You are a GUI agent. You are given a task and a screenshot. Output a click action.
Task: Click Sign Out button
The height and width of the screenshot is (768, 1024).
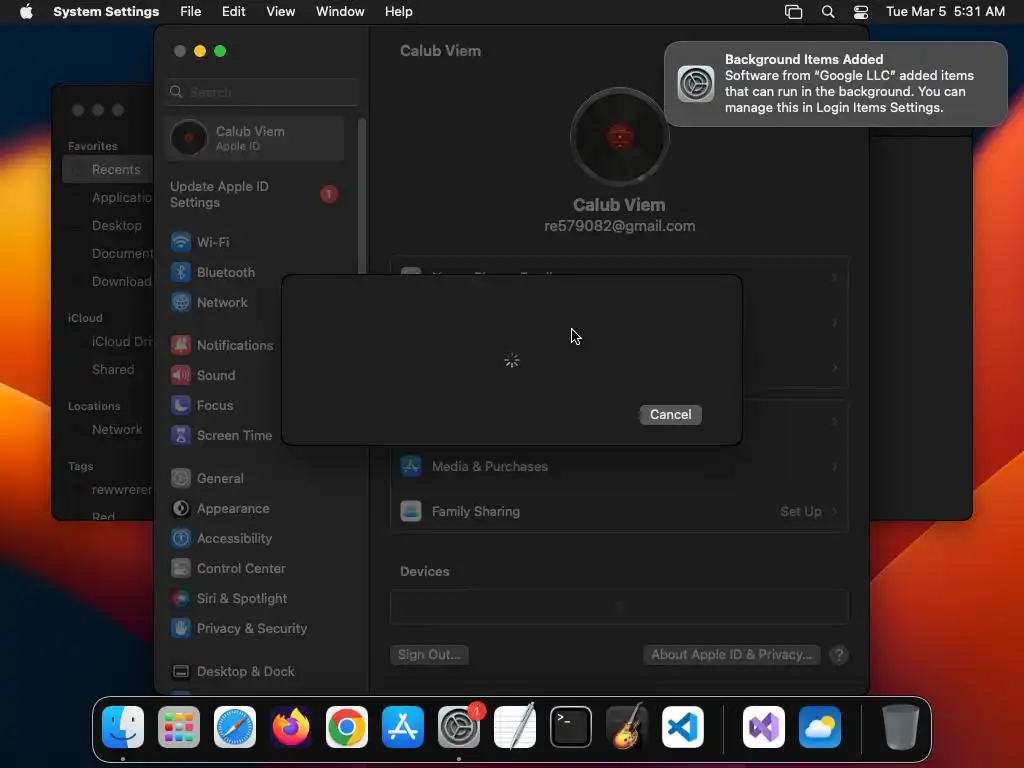429,654
